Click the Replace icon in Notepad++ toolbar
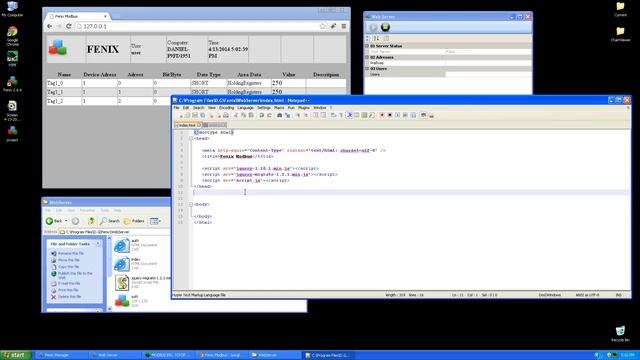Image resolution: width=640 pixels, height=360 pixels. (287, 116)
